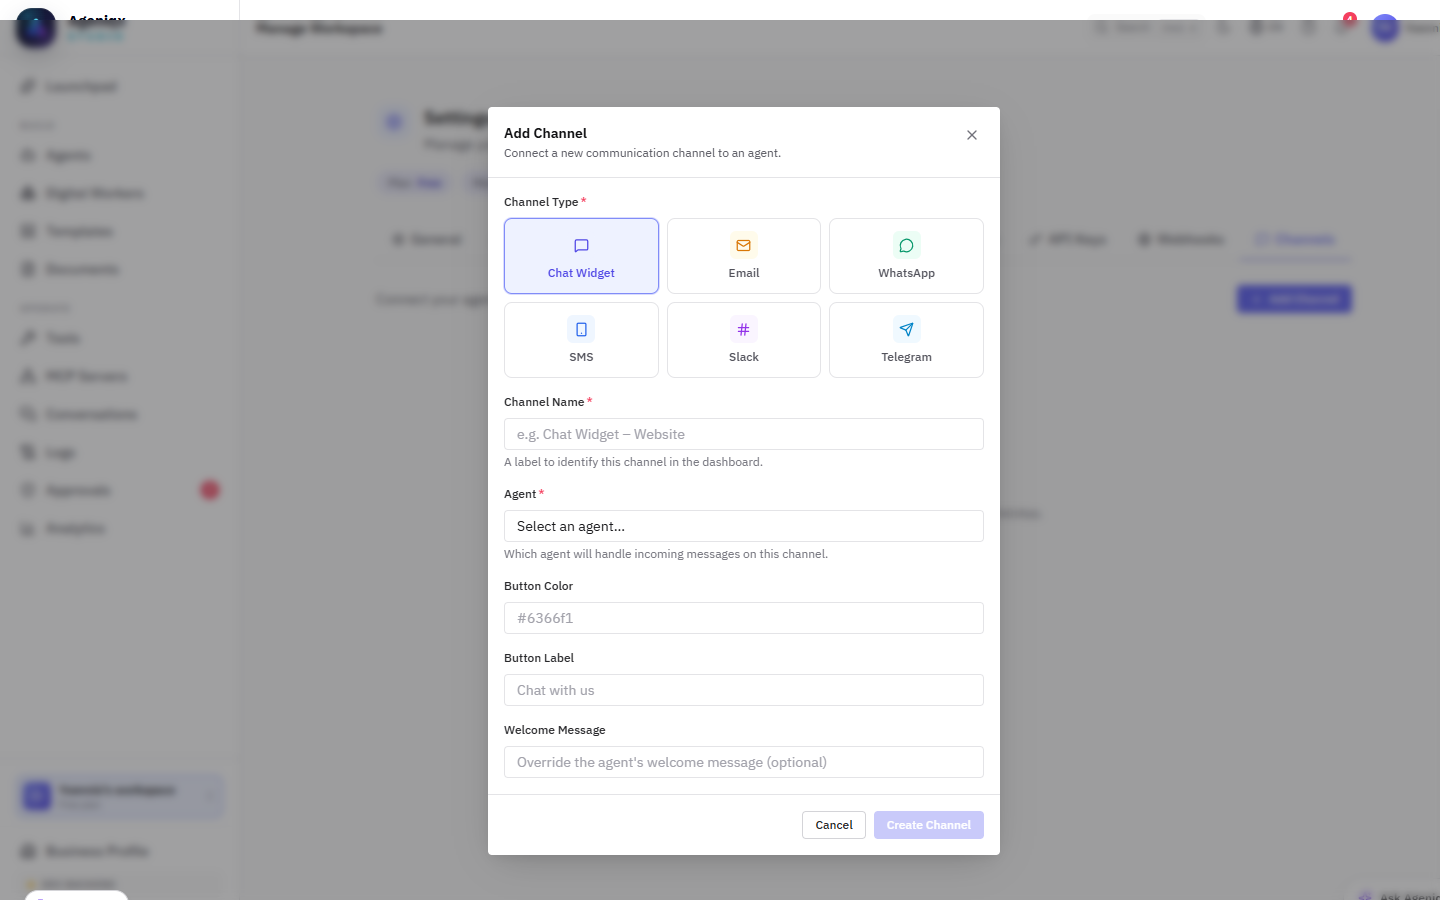Click 'A label to identify this channel' hint
Viewport: 1440px width, 900px height.
633,462
